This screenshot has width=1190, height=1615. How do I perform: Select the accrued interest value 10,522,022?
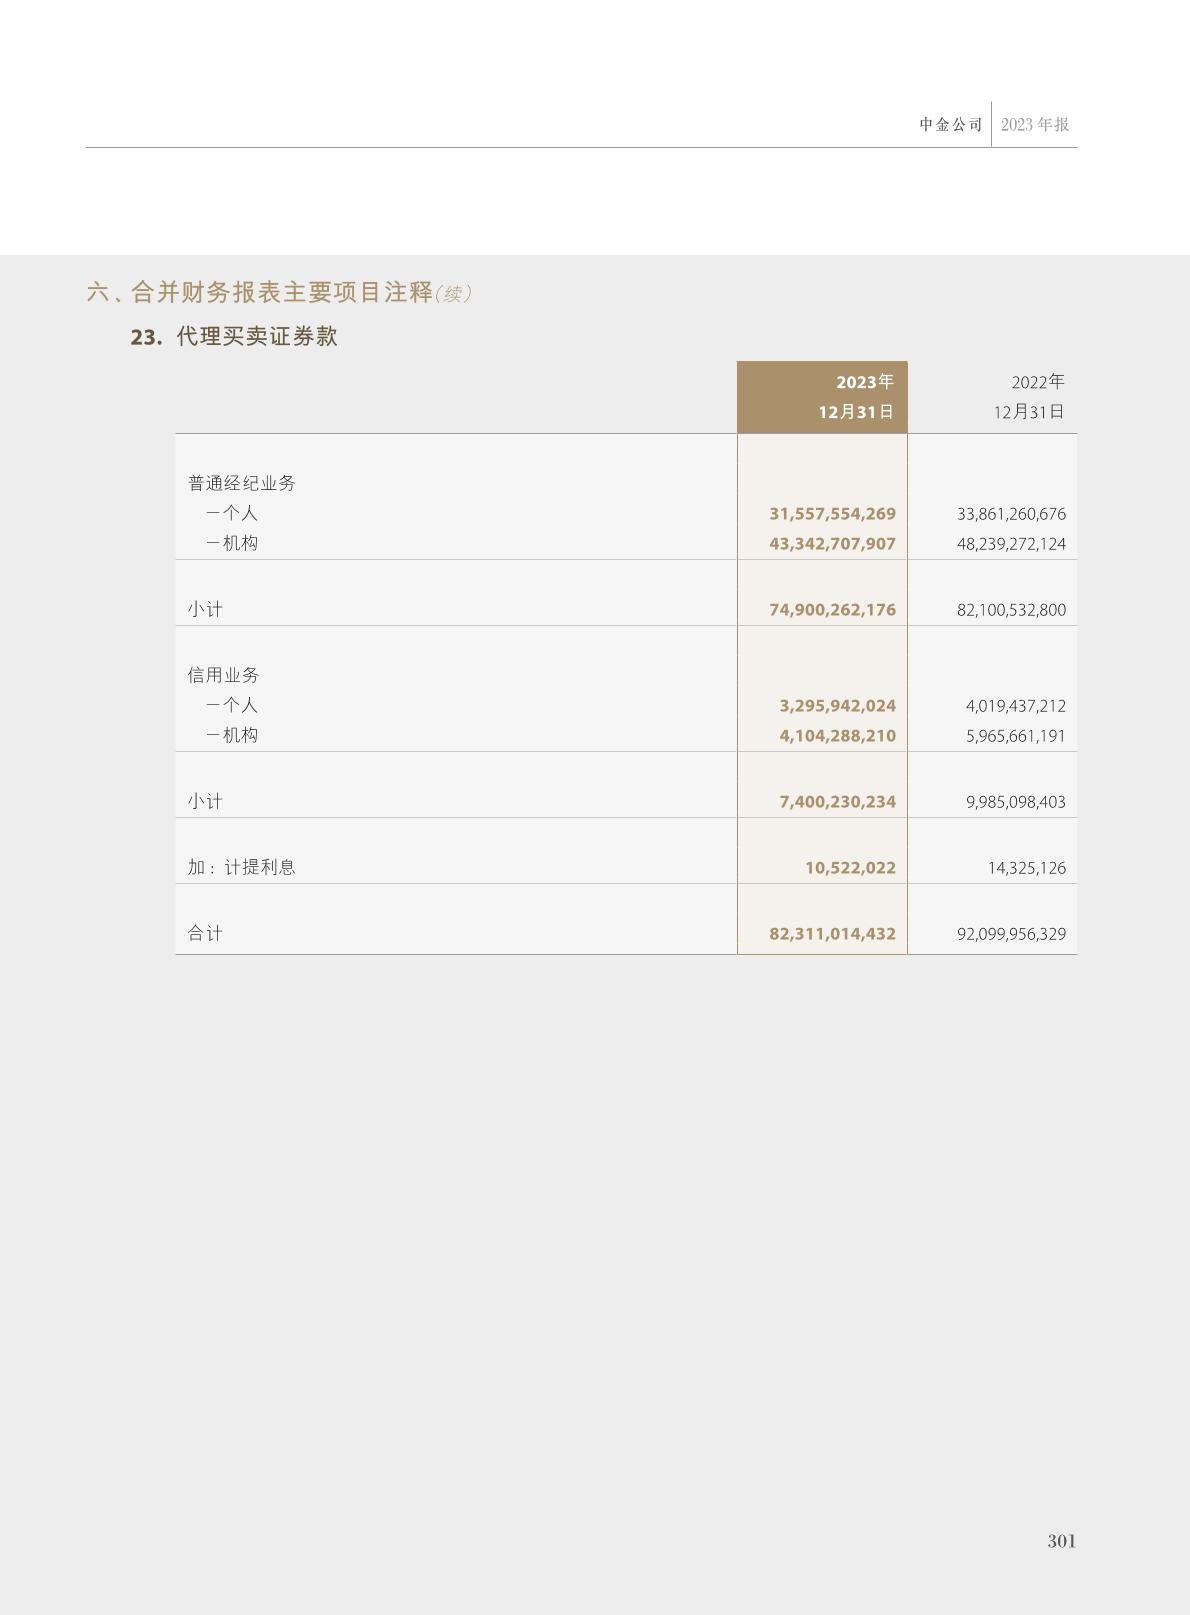click(850, 868)
